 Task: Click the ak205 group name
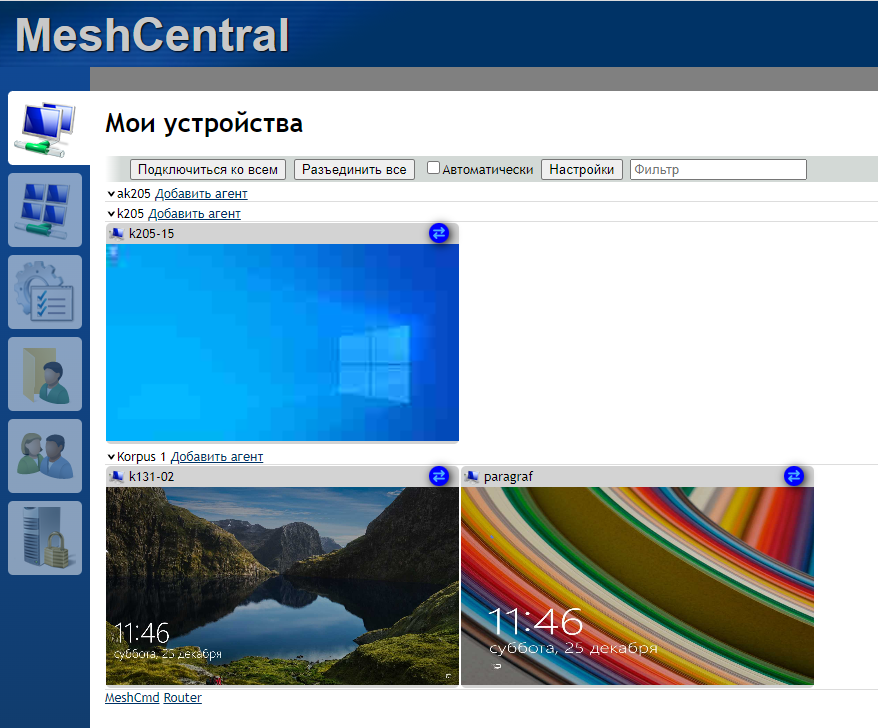click(x=134, y=194)
